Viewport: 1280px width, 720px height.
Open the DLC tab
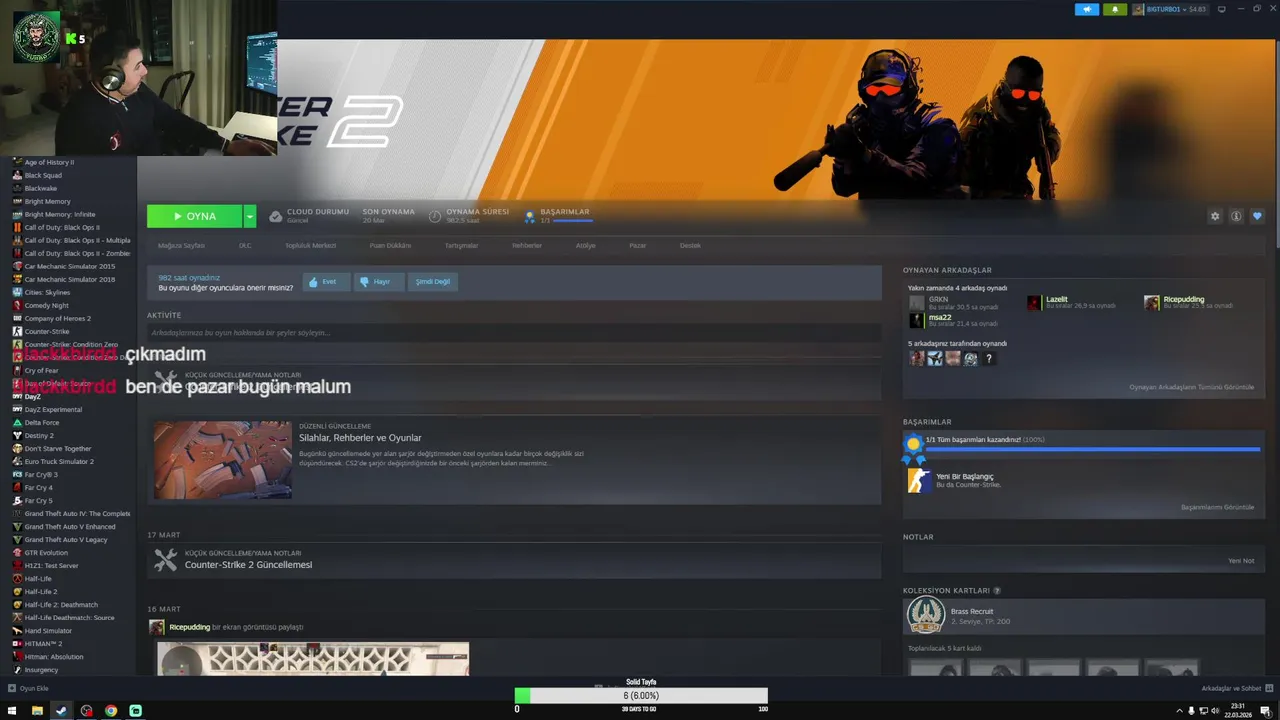pos(245,245)
